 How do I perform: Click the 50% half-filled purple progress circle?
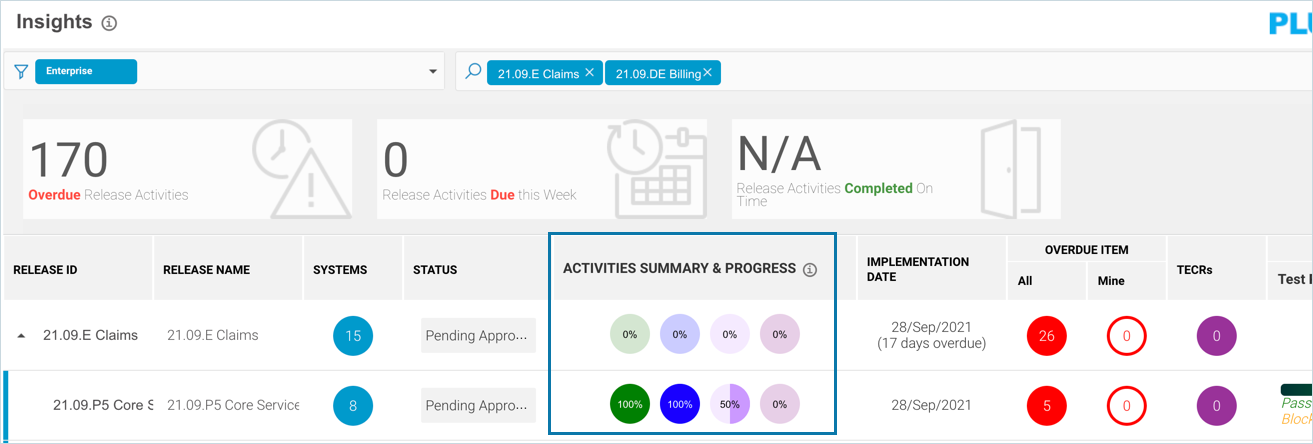(x=729, y=405)
